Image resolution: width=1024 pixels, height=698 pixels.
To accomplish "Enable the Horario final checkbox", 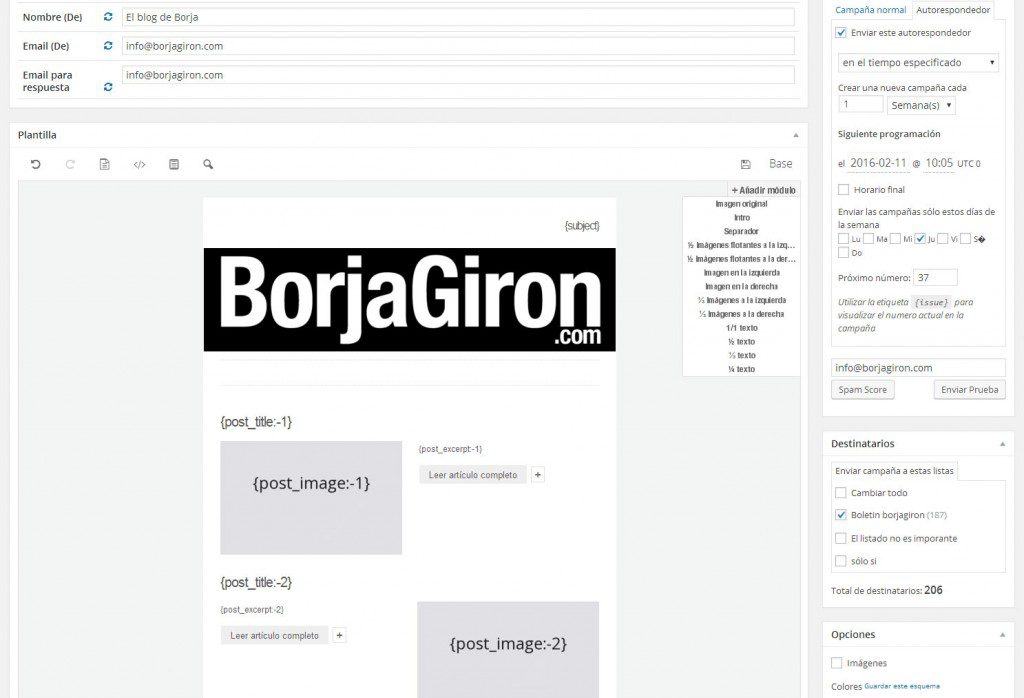I will pos(844,189).
